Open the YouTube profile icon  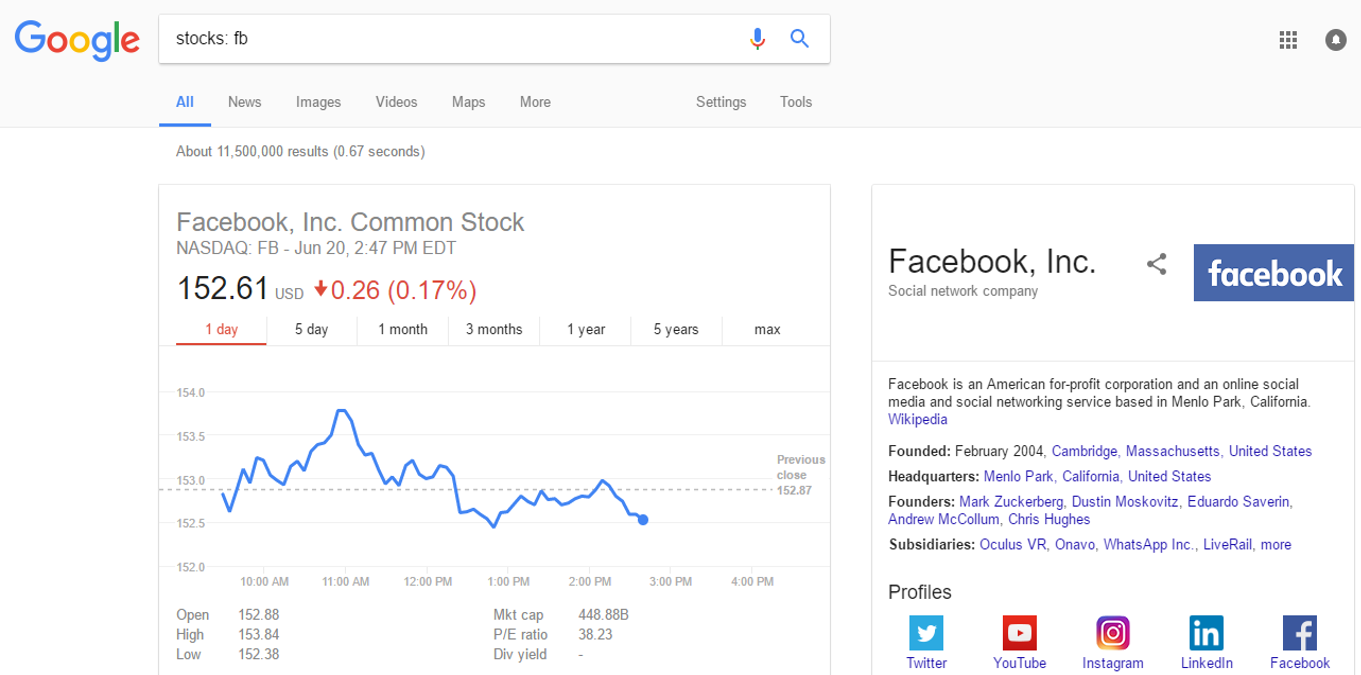(x=1019, y=633)
